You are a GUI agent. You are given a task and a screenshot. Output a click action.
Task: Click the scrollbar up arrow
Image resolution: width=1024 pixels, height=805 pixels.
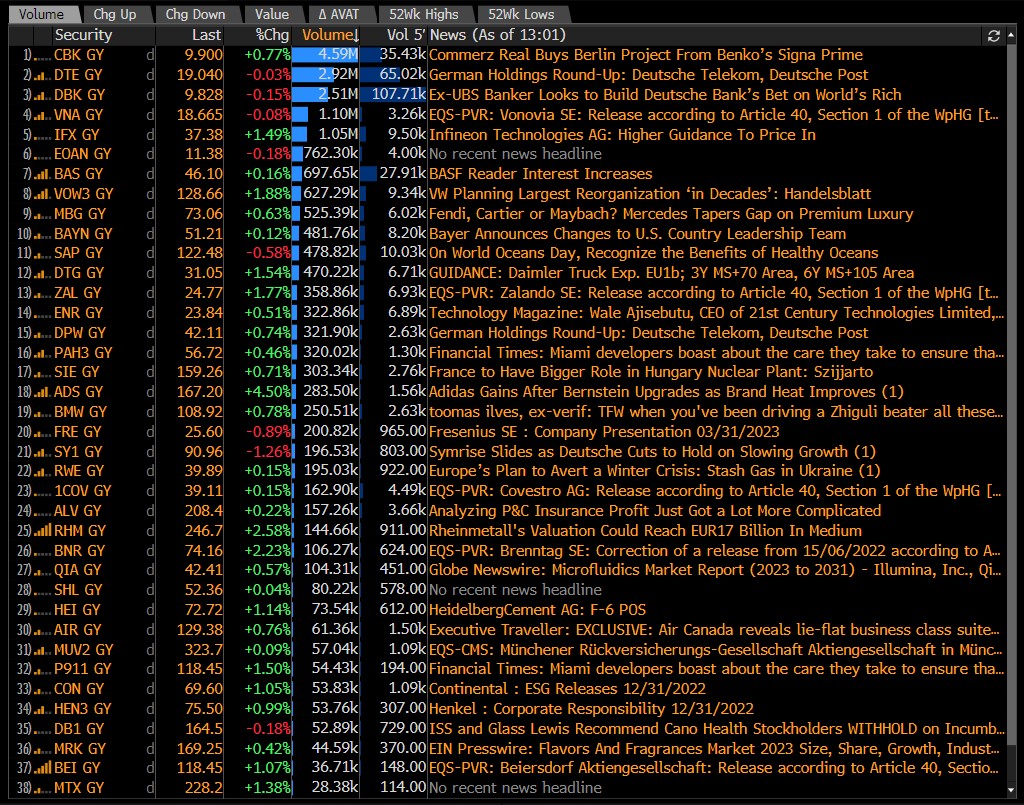click(x=1012, y=34)
